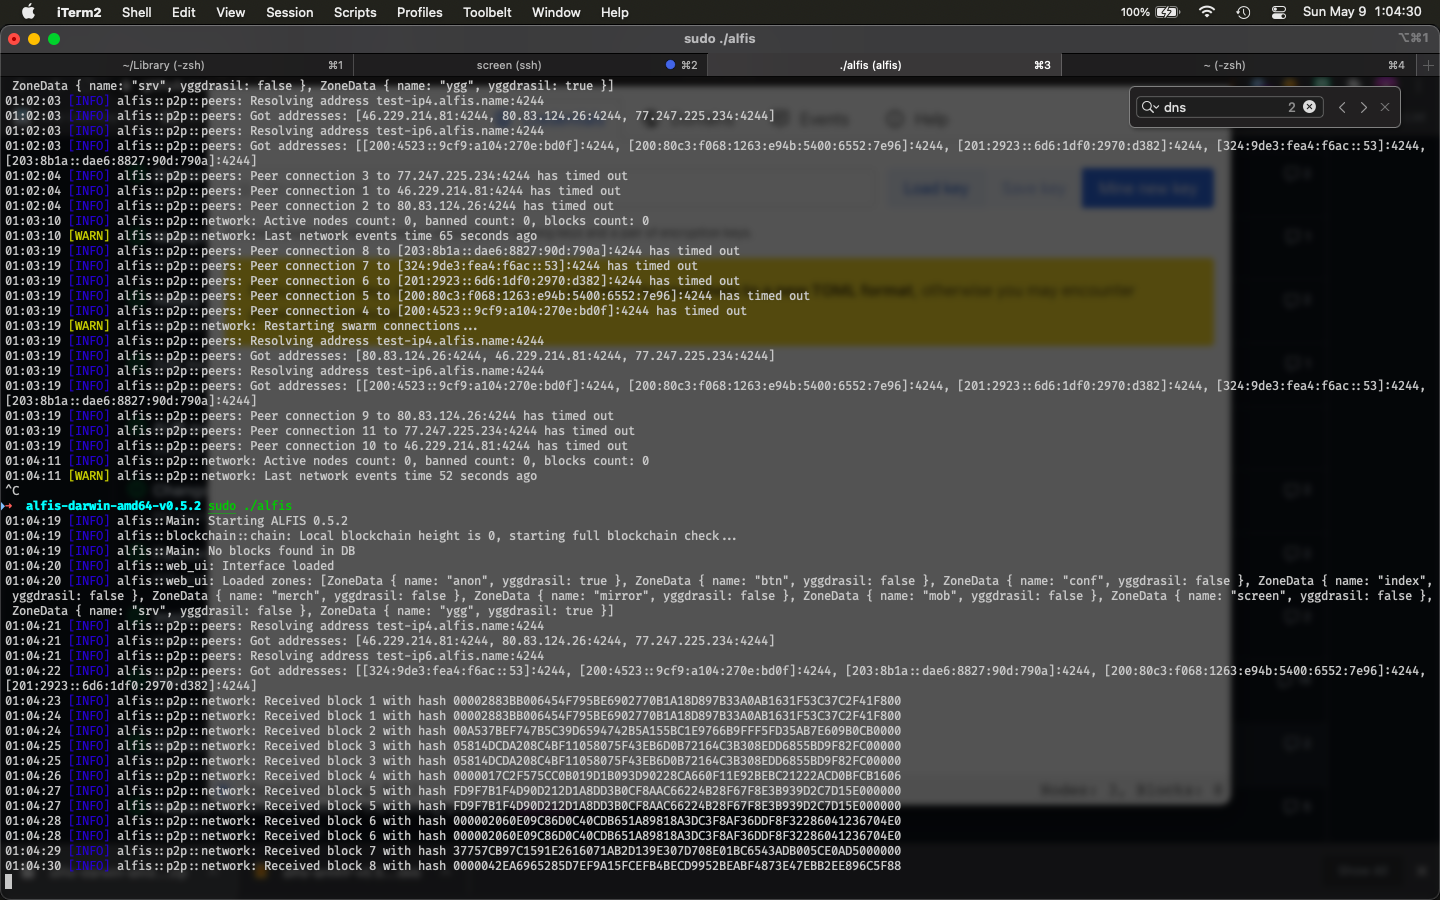Select the ./alfis (alfis) tab

(884, 65)
